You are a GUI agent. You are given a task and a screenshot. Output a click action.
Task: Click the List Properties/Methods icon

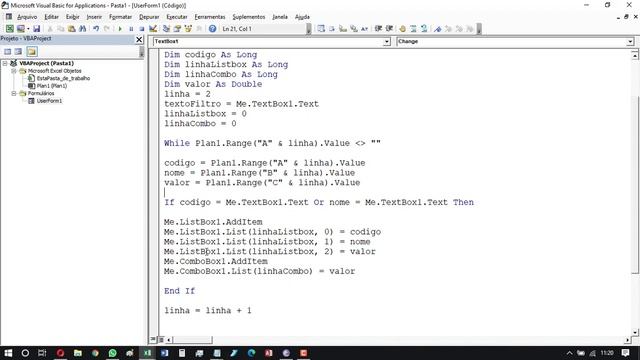pos(321,29)
